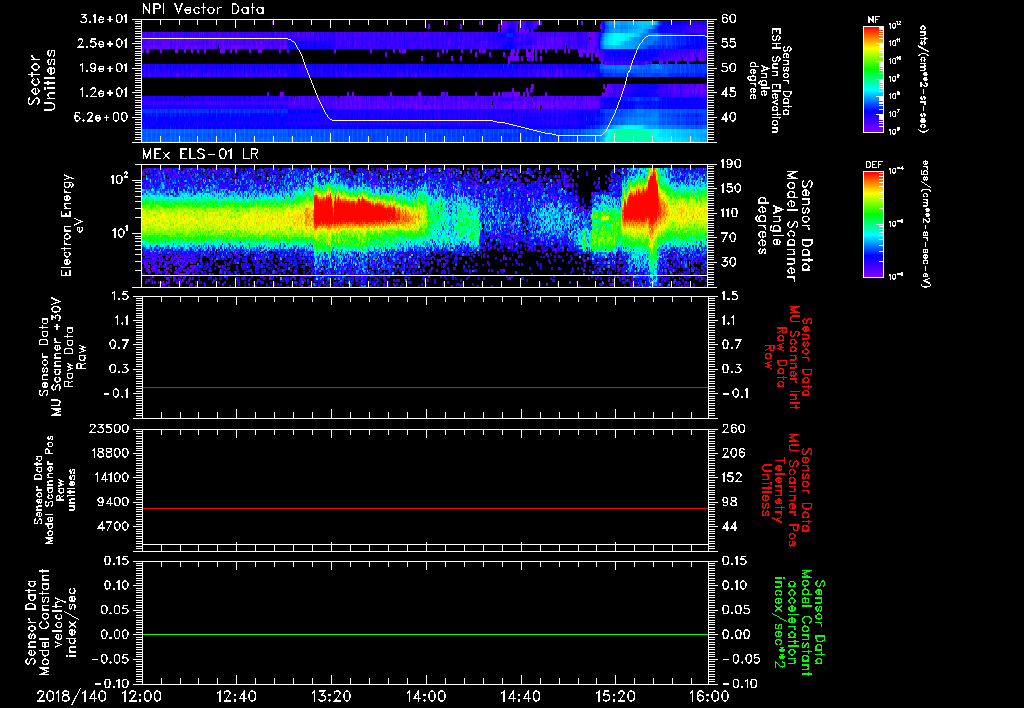
Task: Click the 15:20 time axis label
Action: click(615, 696)
